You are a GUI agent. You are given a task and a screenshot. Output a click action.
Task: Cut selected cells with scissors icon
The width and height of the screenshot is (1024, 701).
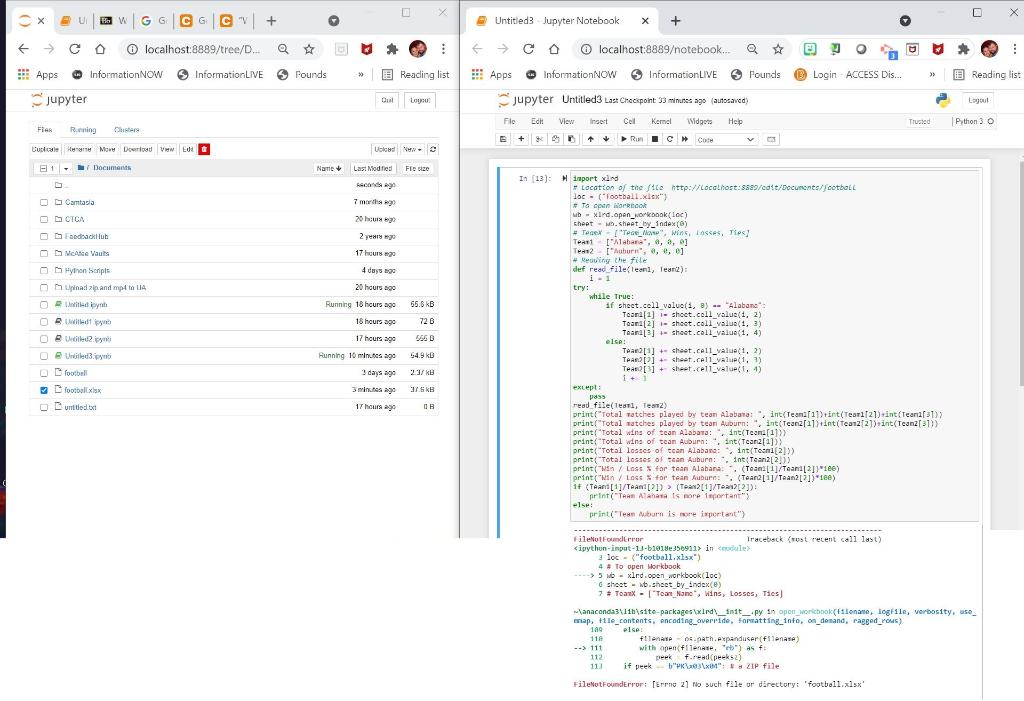(x=539, y=138)
